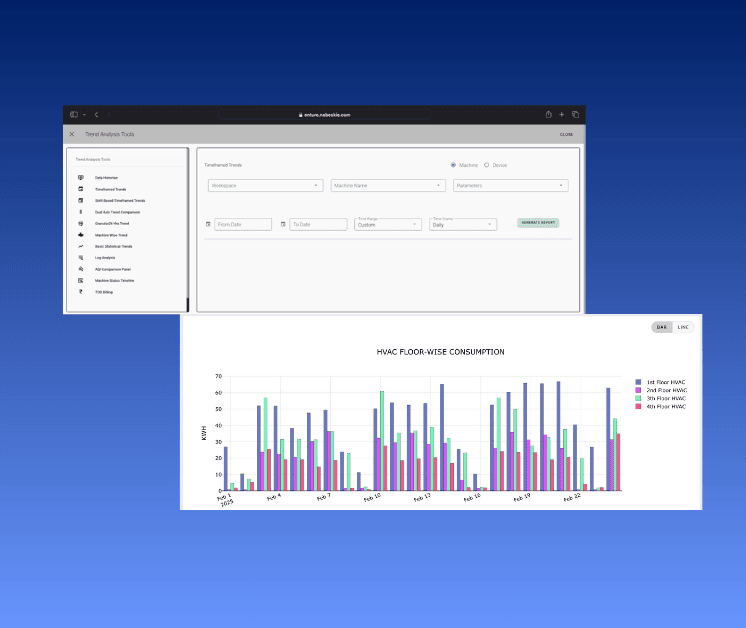
Task: Open the Workspace dropdown
Action: [265, 186]
